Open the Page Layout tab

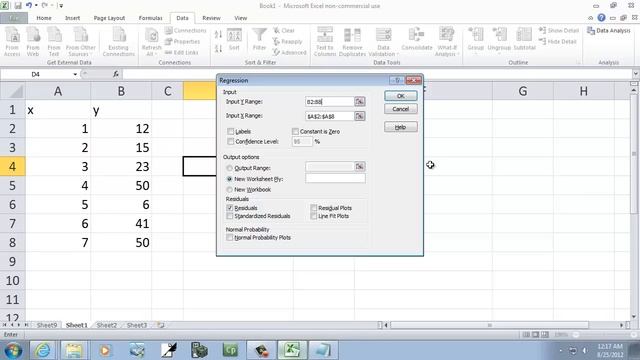click(109, 18)
